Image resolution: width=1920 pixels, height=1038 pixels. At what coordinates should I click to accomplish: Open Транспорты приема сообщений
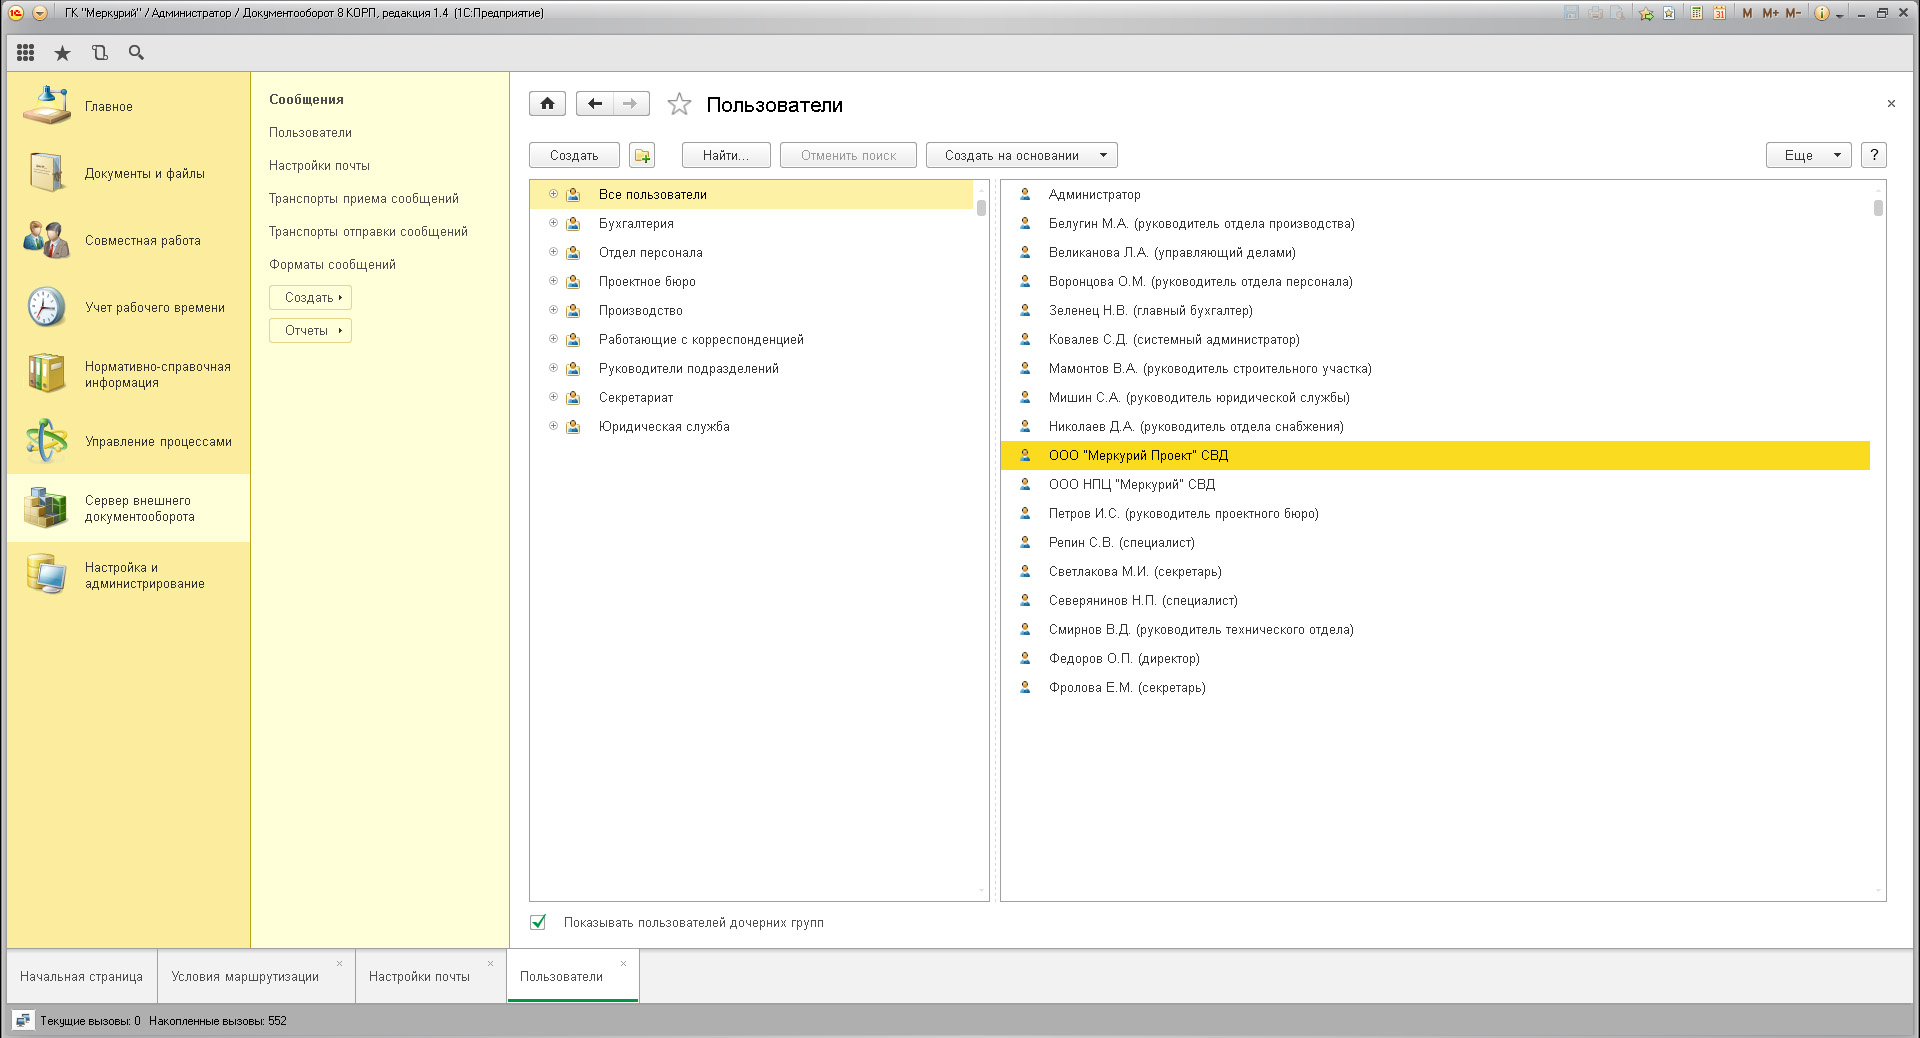tap(364, 198)
